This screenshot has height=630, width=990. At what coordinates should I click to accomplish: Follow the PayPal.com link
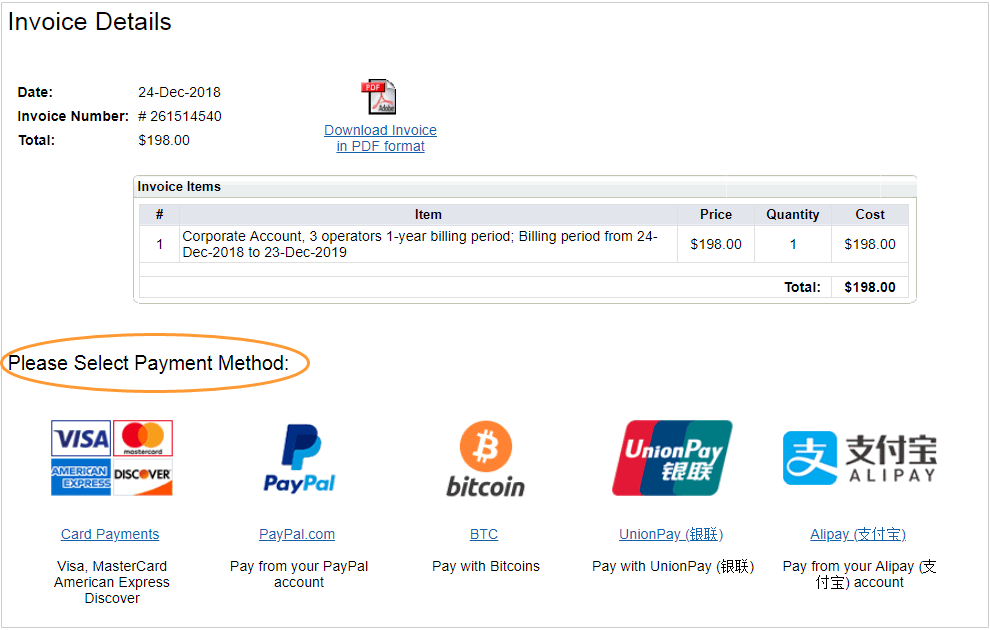point(297,534)
